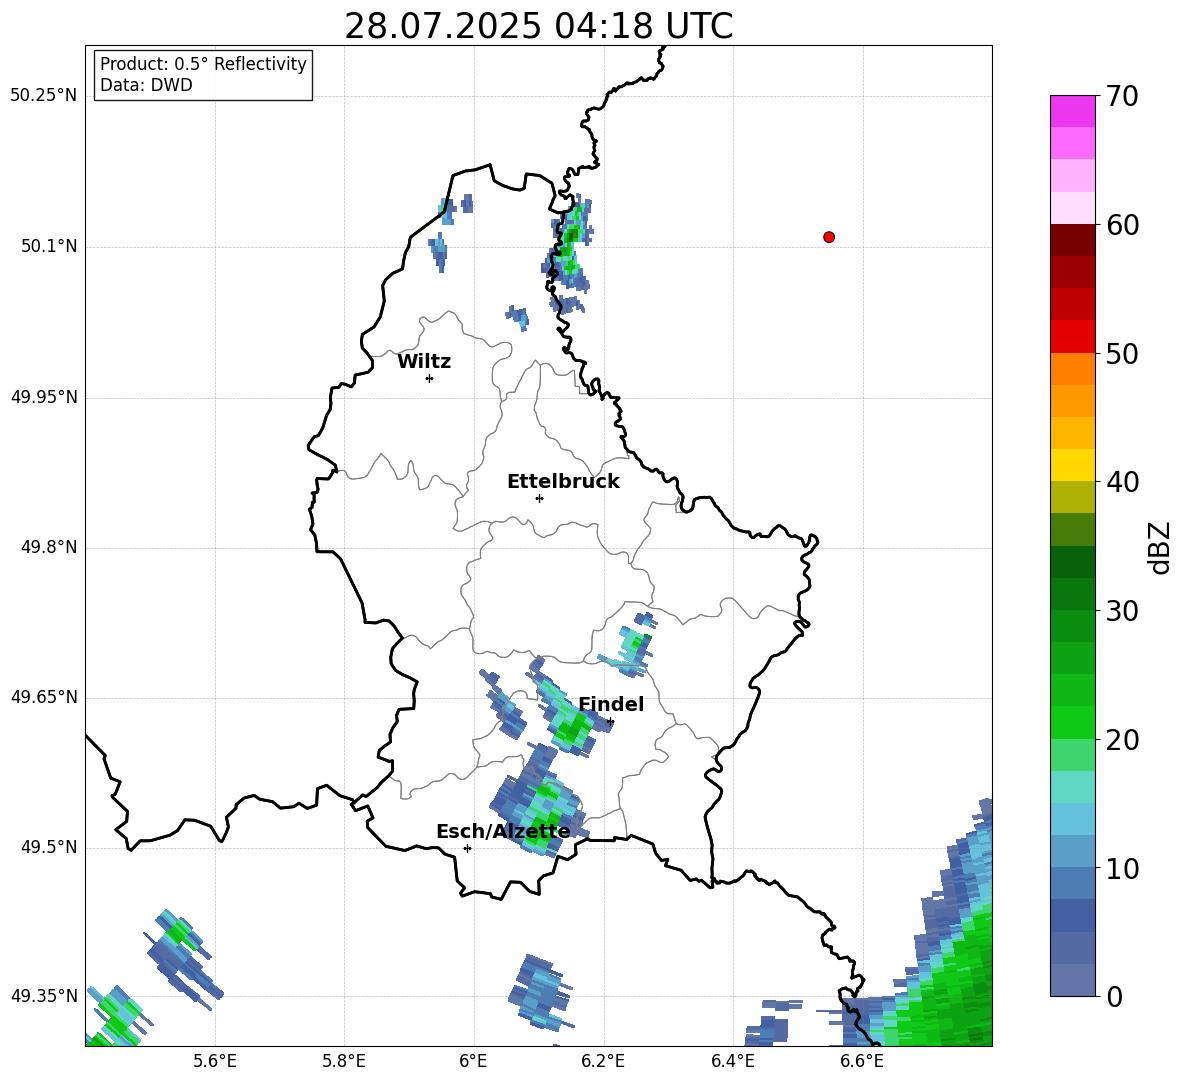Click the Wiltz cross location marker
1184x1081 pixels.
point(430,378)
